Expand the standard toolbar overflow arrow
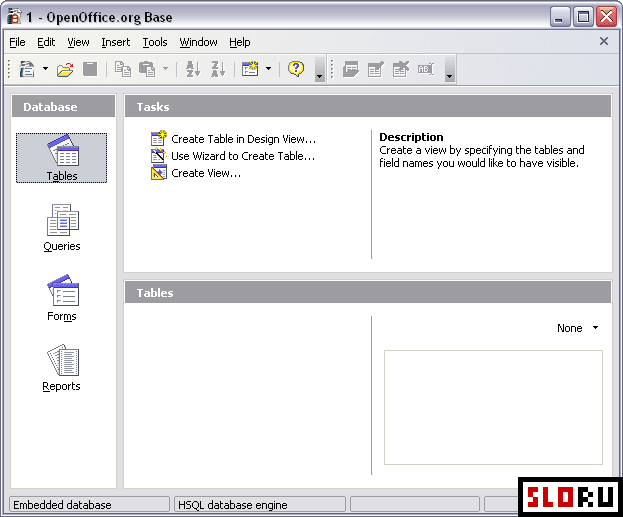623x517 pixels. (x=319, y=70)
